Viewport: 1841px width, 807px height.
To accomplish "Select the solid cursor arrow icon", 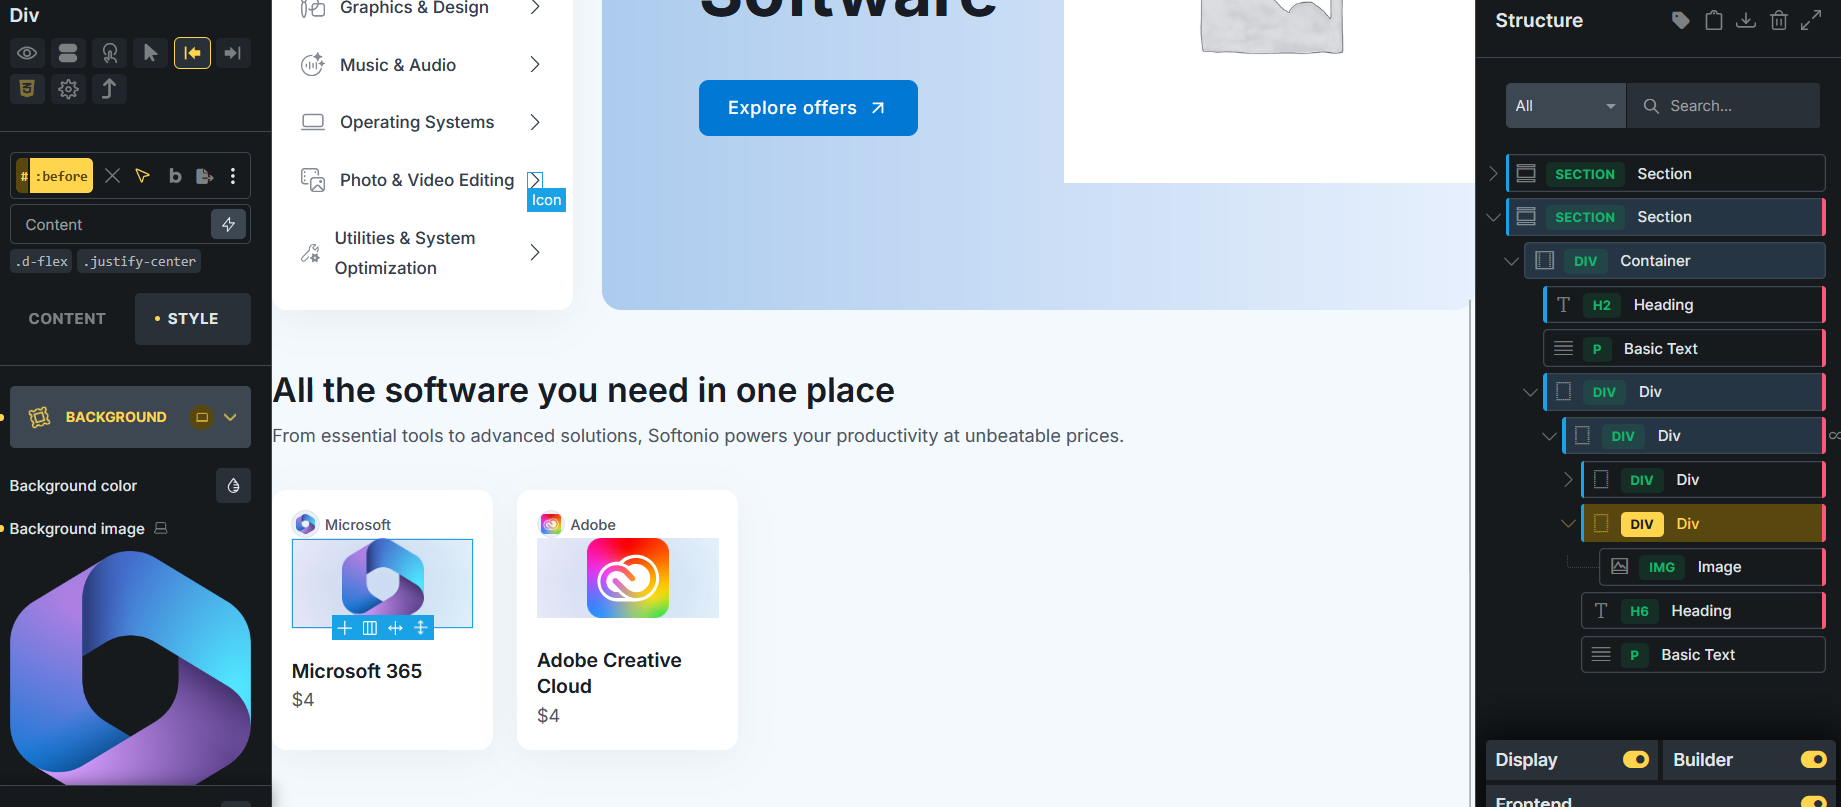I will click(x=150, y=53).
